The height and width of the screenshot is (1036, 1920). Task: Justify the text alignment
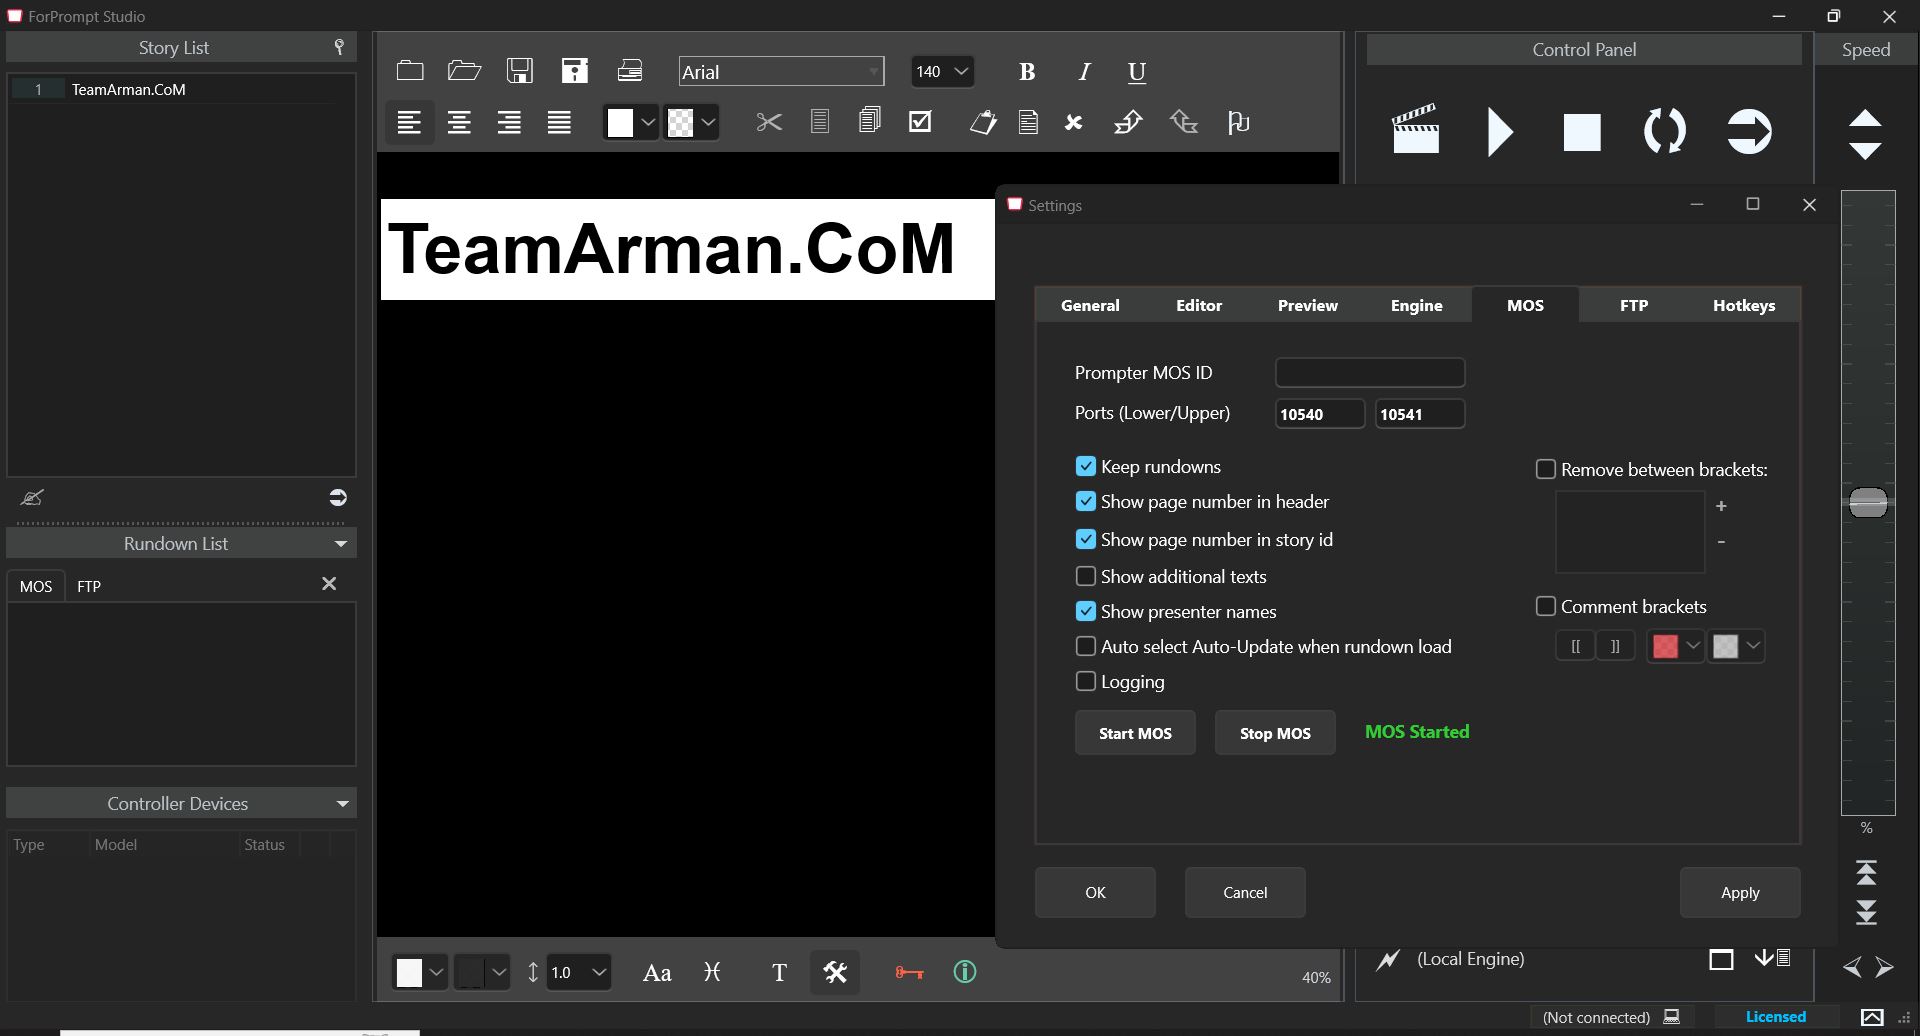click(x=559, y=123)
